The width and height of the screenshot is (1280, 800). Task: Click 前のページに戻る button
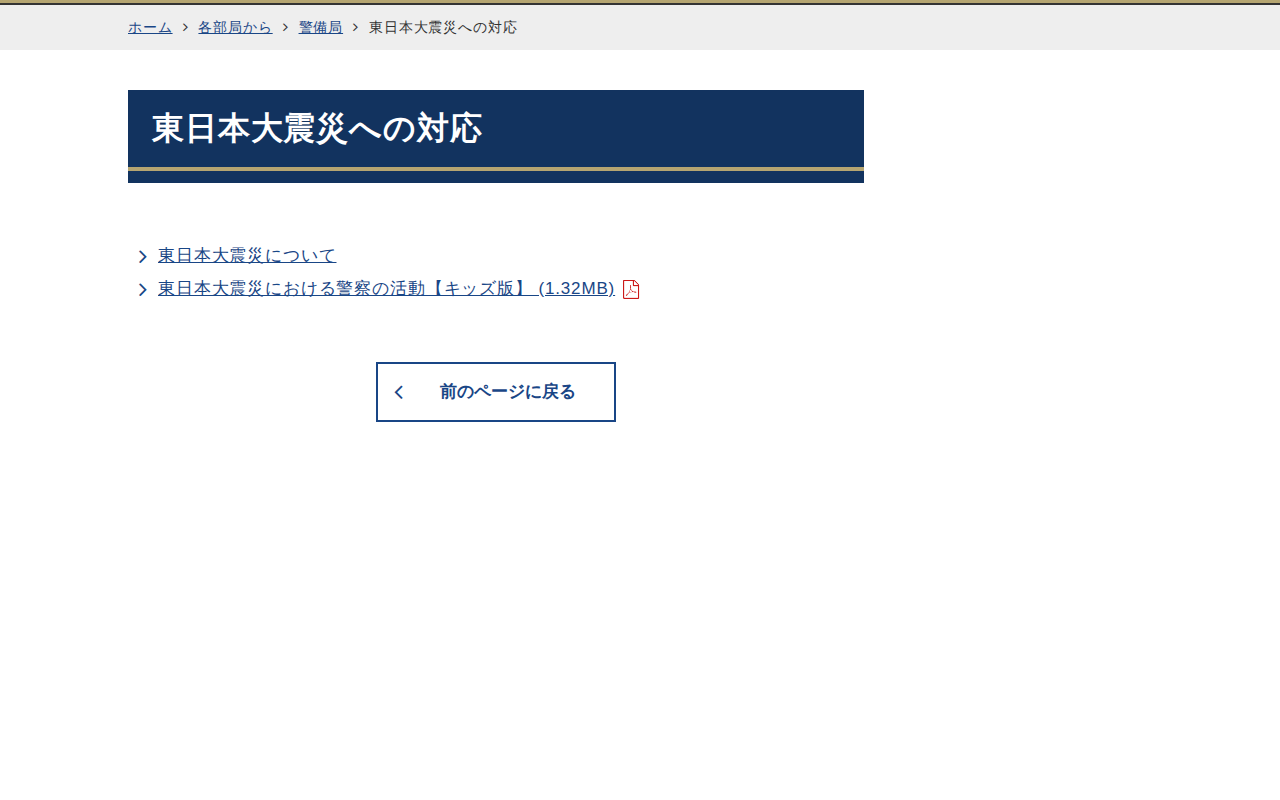coord(496,392)
